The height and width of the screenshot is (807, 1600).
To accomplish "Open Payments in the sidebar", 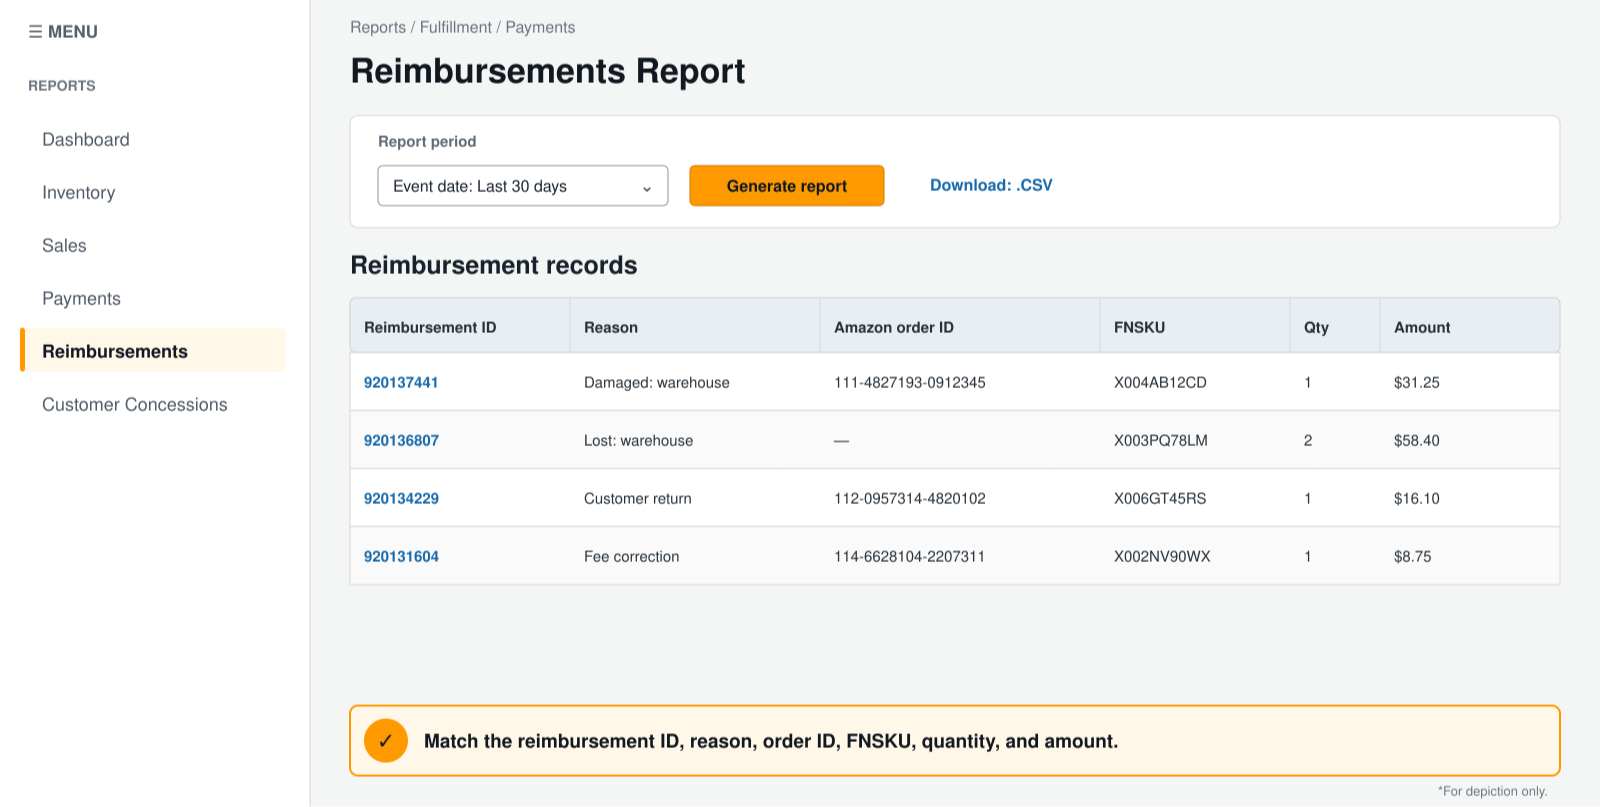I will click(x=81, y=299).
